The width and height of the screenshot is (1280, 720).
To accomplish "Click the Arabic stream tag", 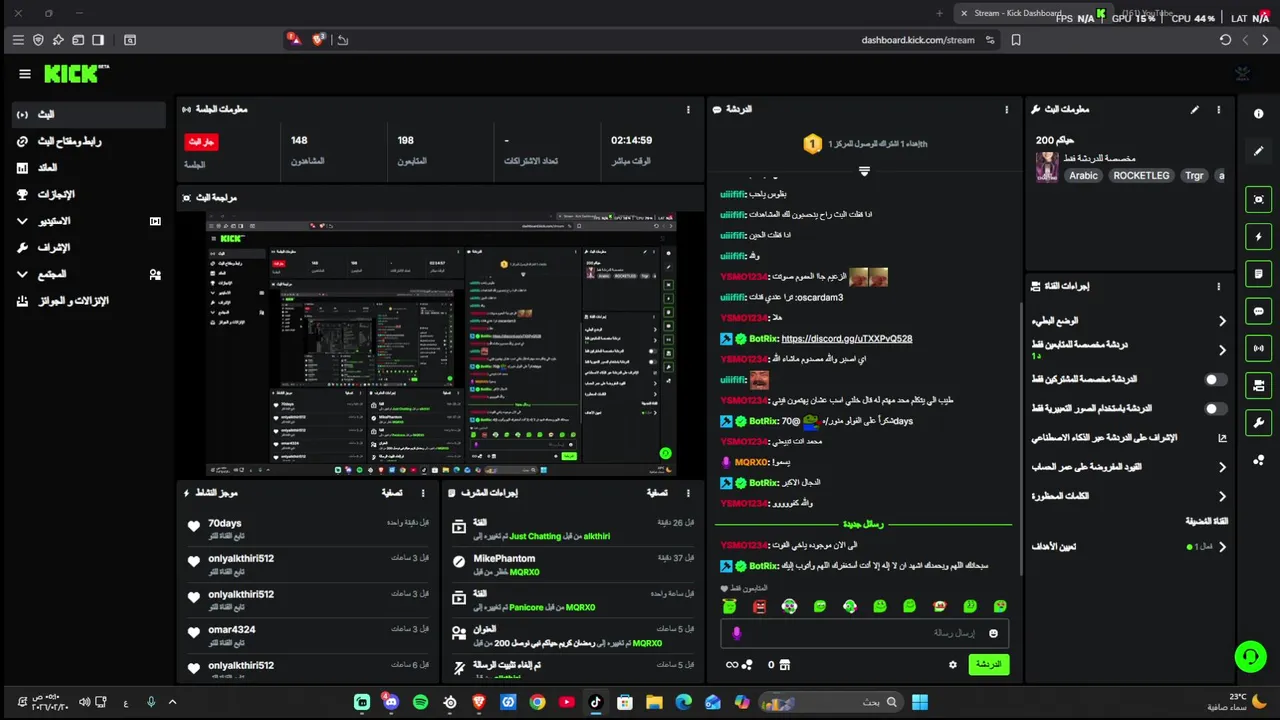I will coord(1083,176).
